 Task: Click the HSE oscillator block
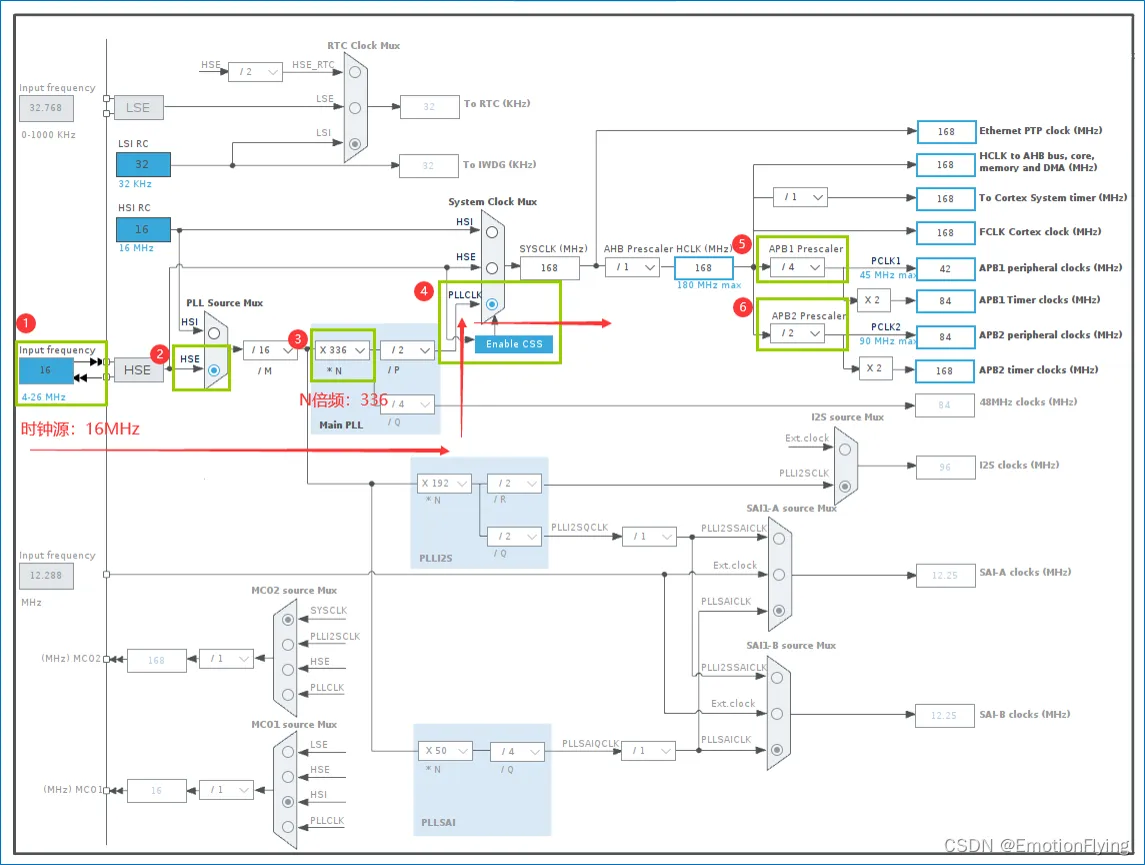(x=138, y=370)
